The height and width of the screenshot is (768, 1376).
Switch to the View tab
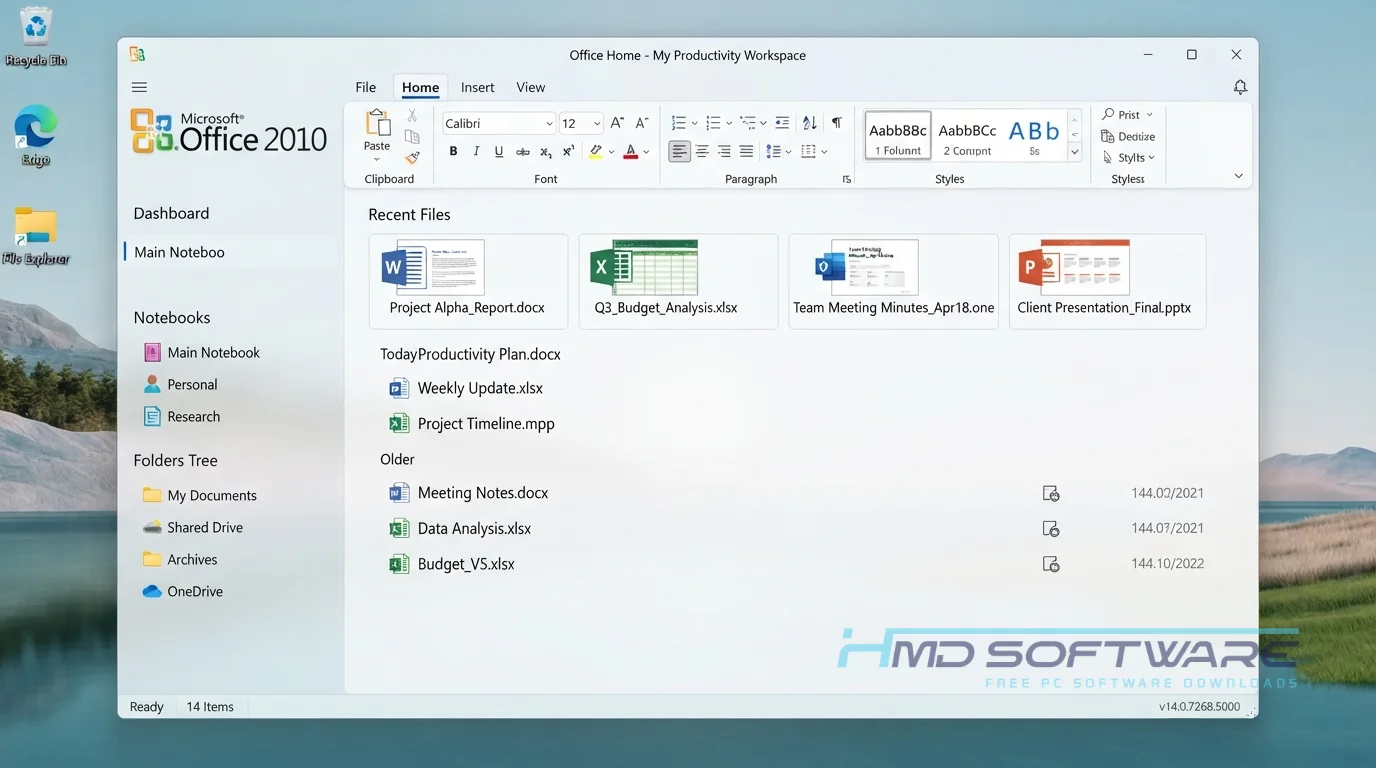(531, 87)
